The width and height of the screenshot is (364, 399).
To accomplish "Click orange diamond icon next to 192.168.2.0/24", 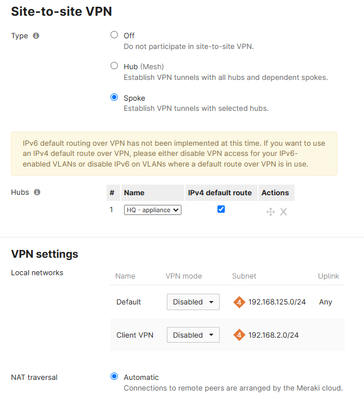I will 239,335.
